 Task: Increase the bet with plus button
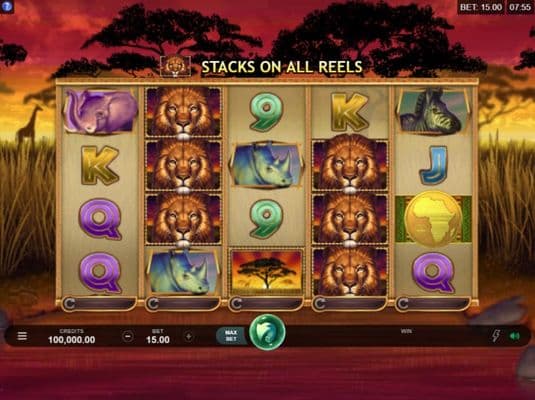(x=188, y=337)
